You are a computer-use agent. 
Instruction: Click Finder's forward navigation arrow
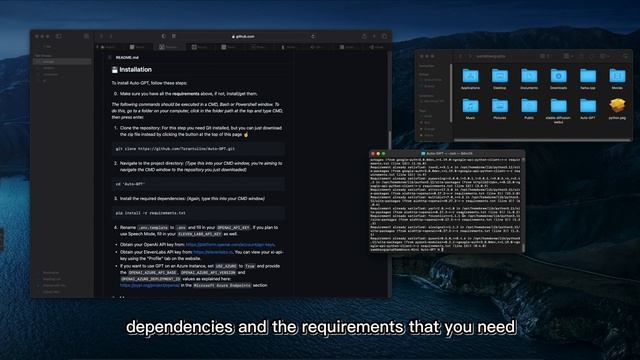[470, 56]
